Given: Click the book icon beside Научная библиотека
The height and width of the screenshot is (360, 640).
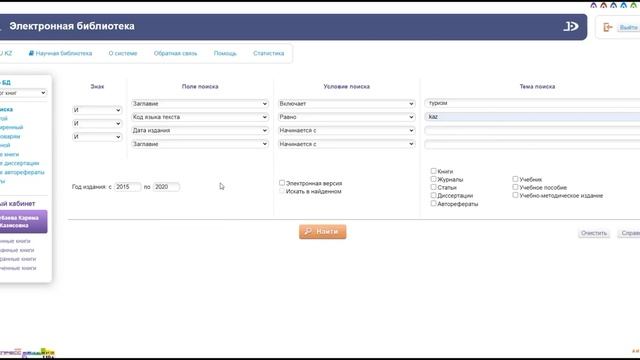Looking at the screenshot, I should coord(31,53).
